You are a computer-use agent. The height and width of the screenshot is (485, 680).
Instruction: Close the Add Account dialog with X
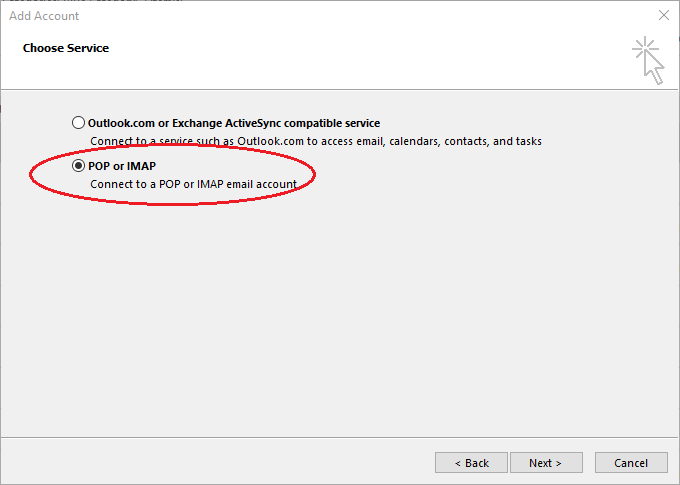[x=664, y=15]
